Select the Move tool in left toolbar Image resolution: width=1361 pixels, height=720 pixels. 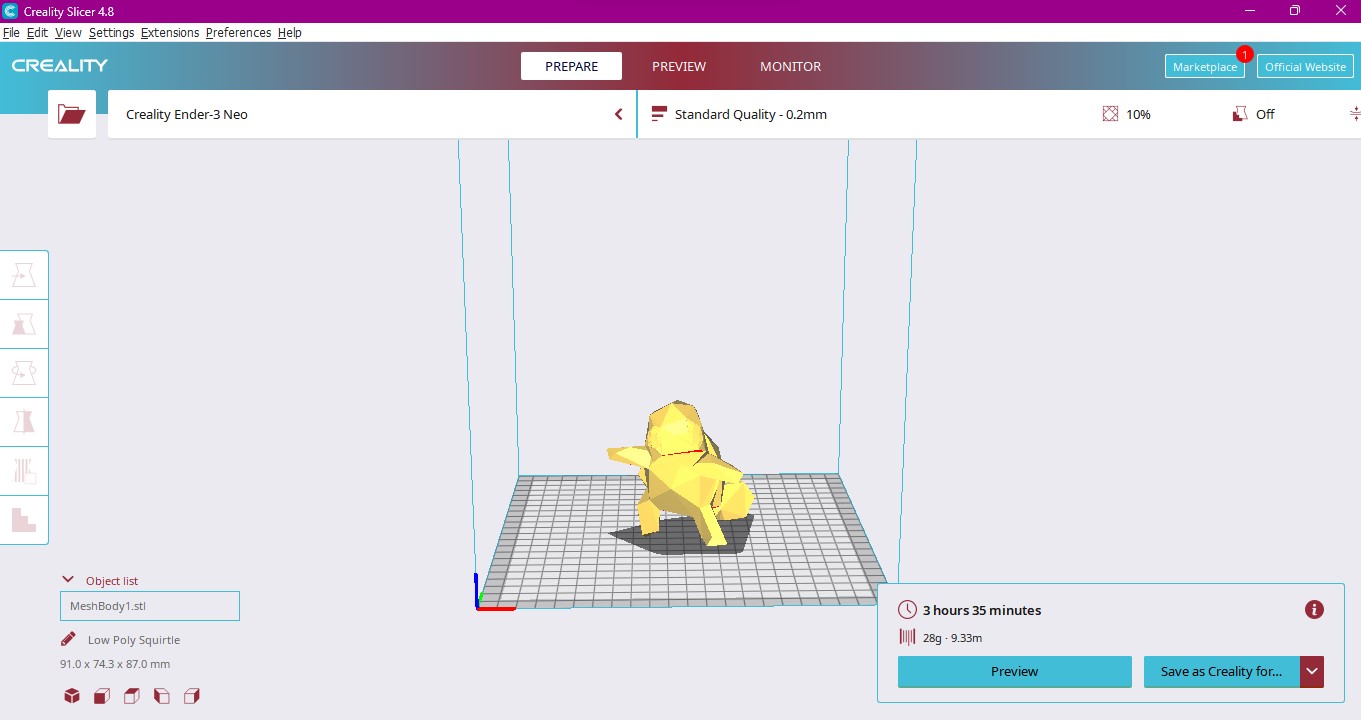[x=24, y=275]
